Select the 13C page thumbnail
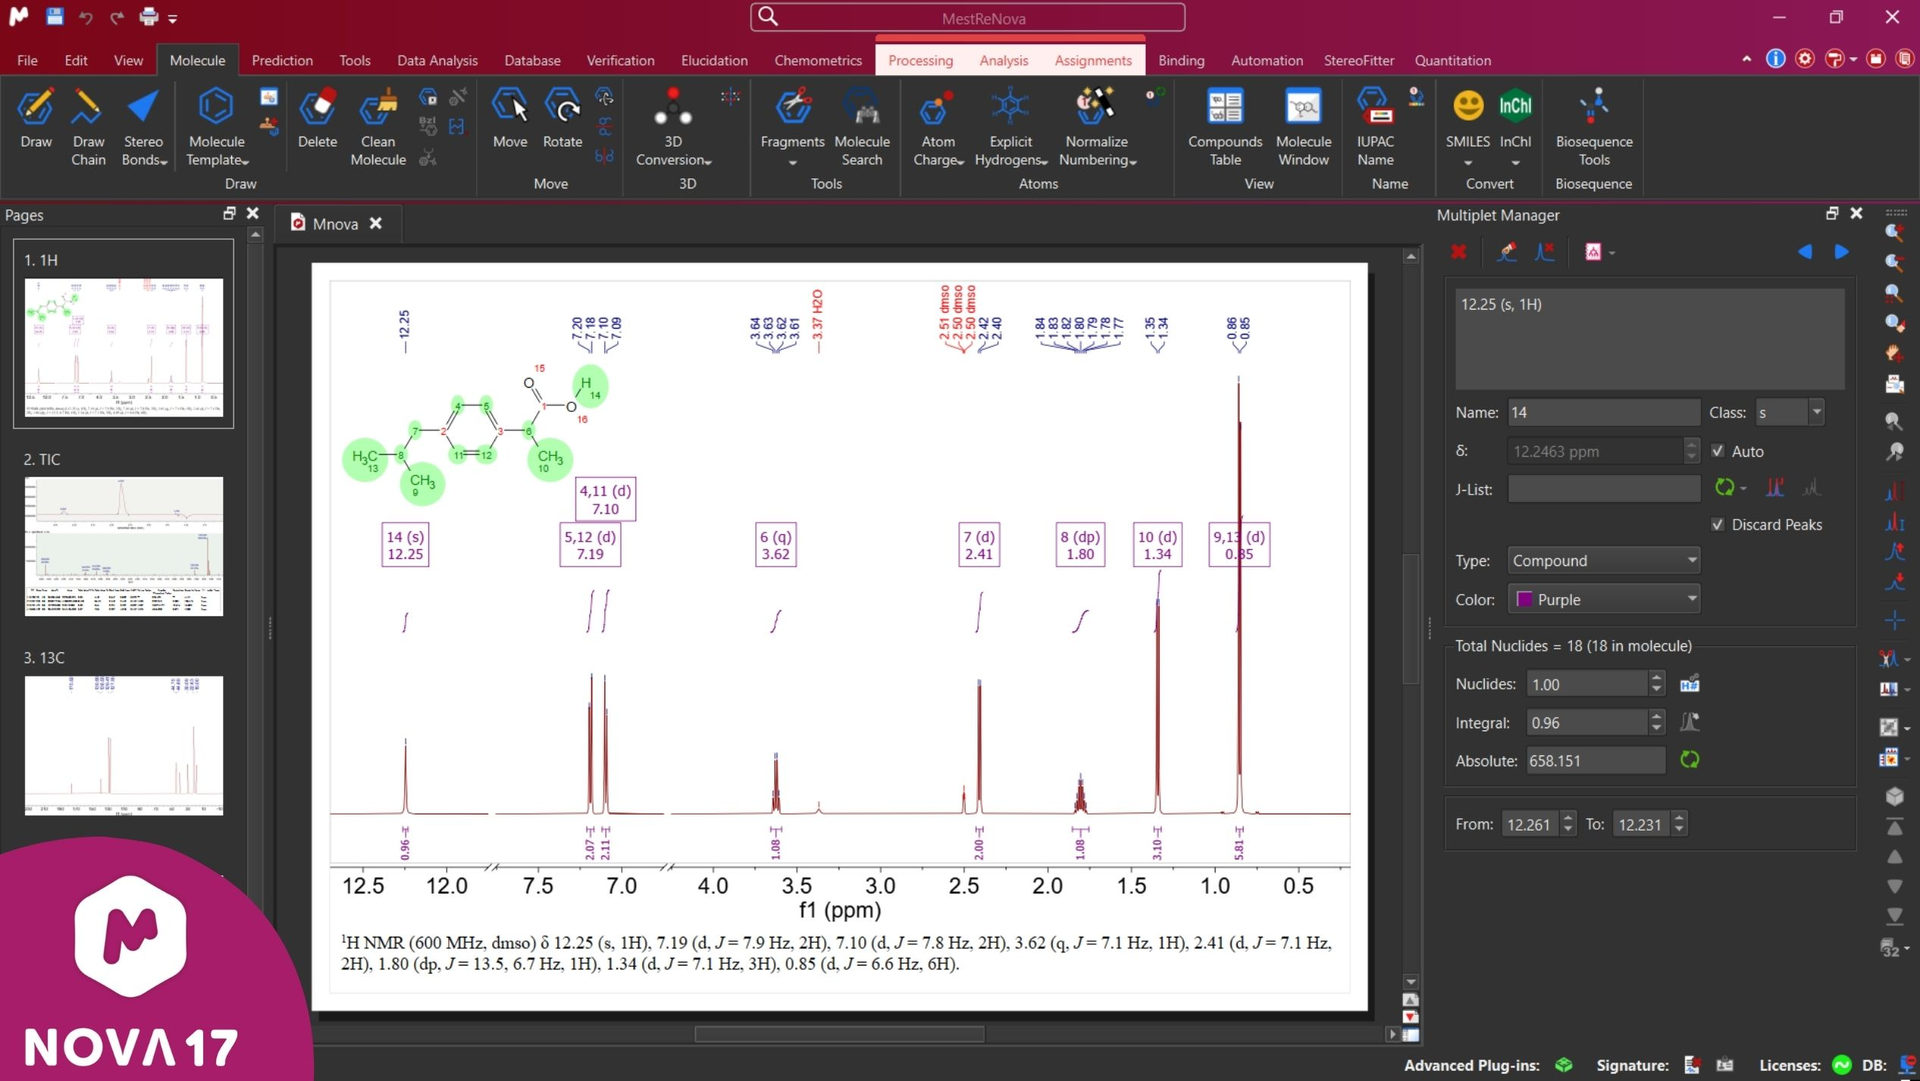This screenshot has width=1920, height=1081. pyautogui.click(x=124, y=745)
